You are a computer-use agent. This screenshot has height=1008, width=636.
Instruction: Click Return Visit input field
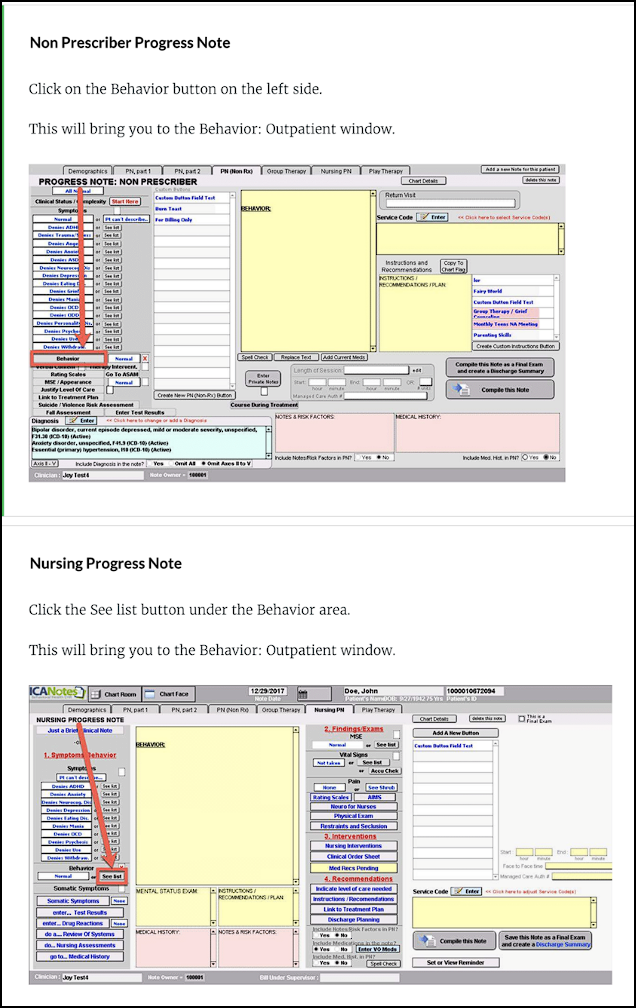click(x=451, y=204)
